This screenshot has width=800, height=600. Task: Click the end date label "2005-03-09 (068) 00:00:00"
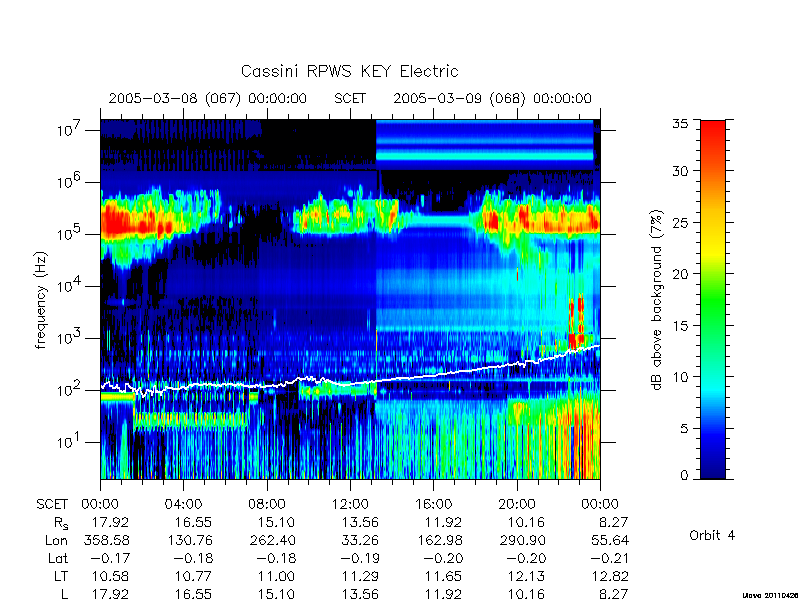click(x=492, y=98)
